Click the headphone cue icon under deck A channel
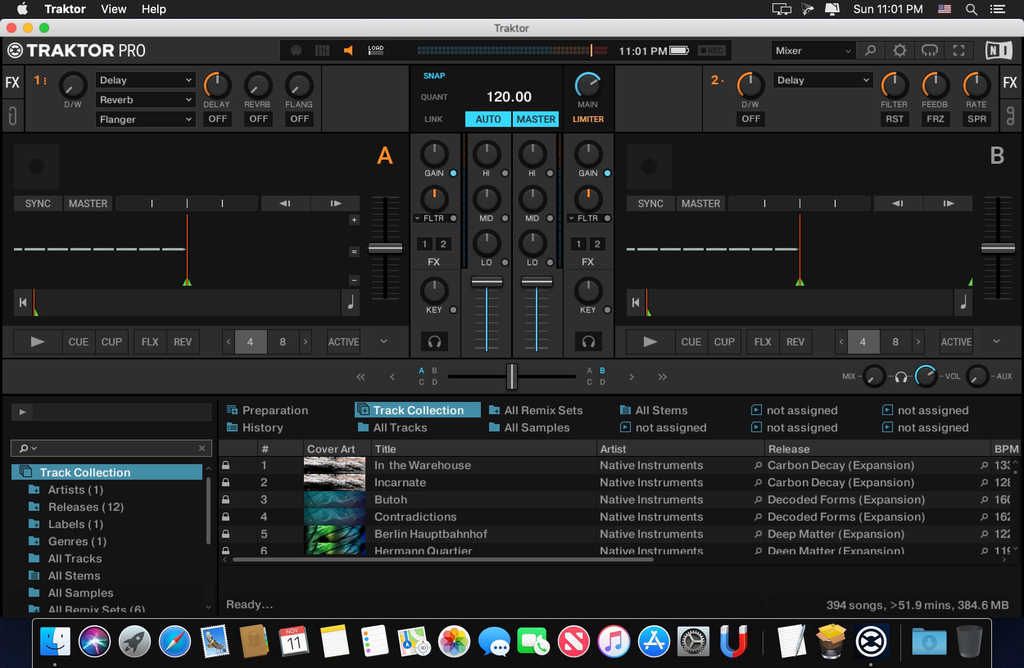 (x=434, y=342)
